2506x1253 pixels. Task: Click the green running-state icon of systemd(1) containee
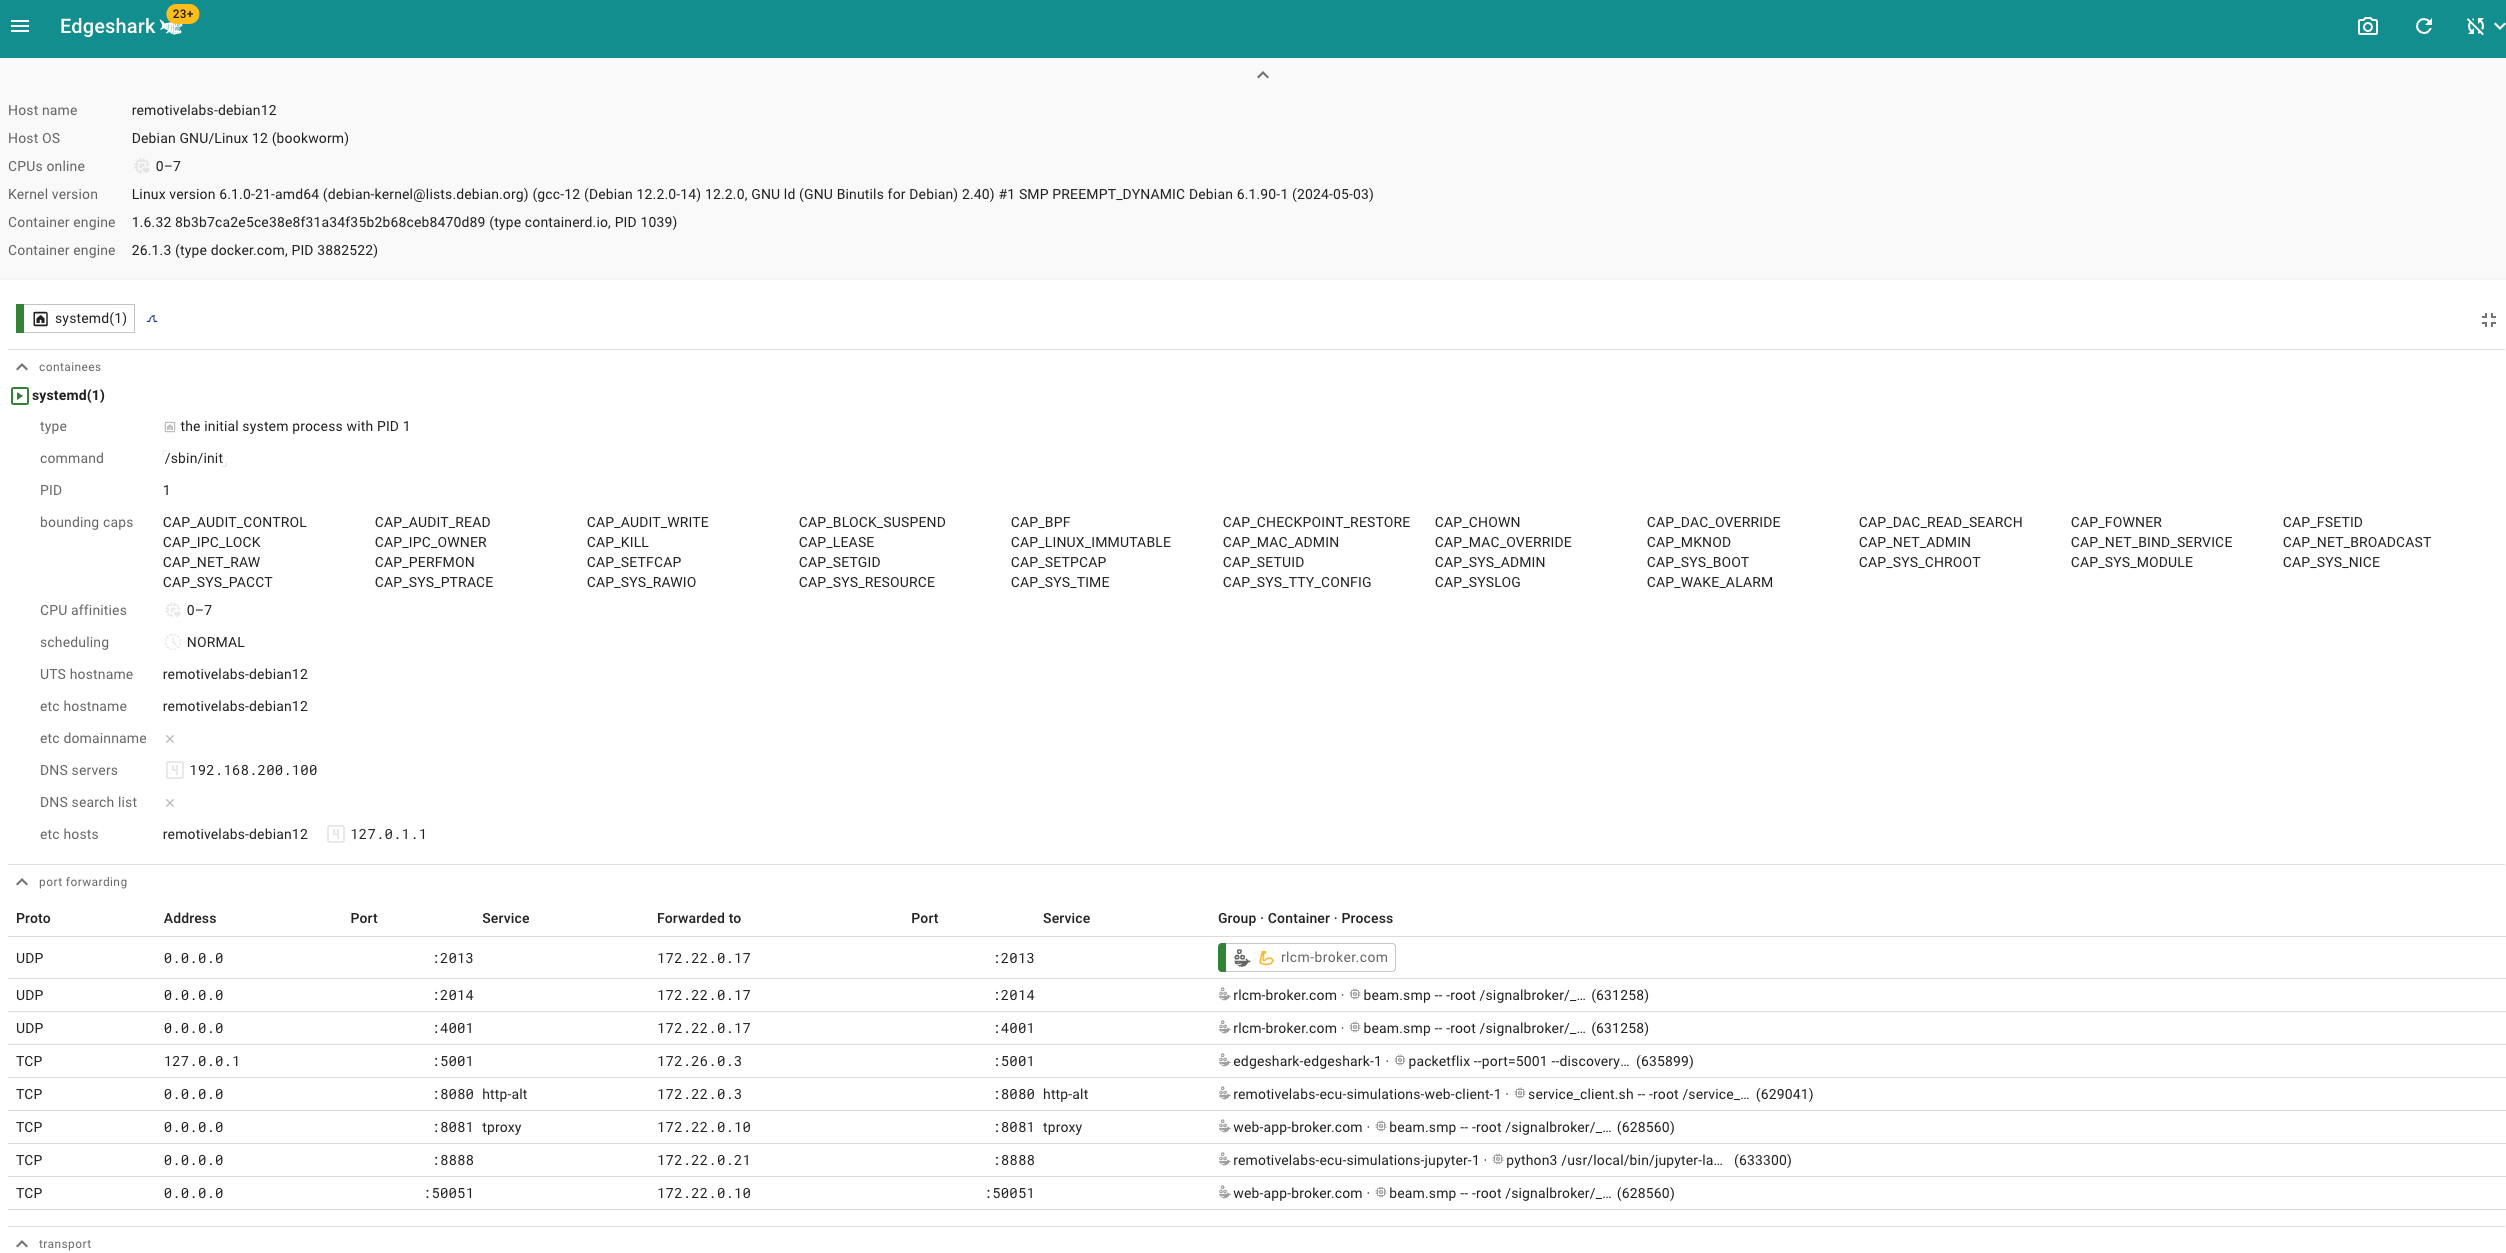[20, 396]
